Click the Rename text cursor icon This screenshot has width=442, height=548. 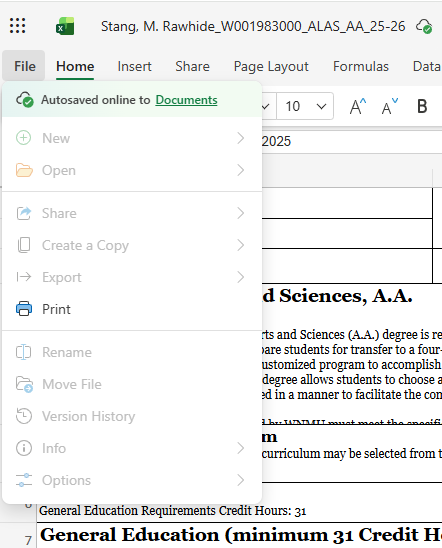(23, 352)
